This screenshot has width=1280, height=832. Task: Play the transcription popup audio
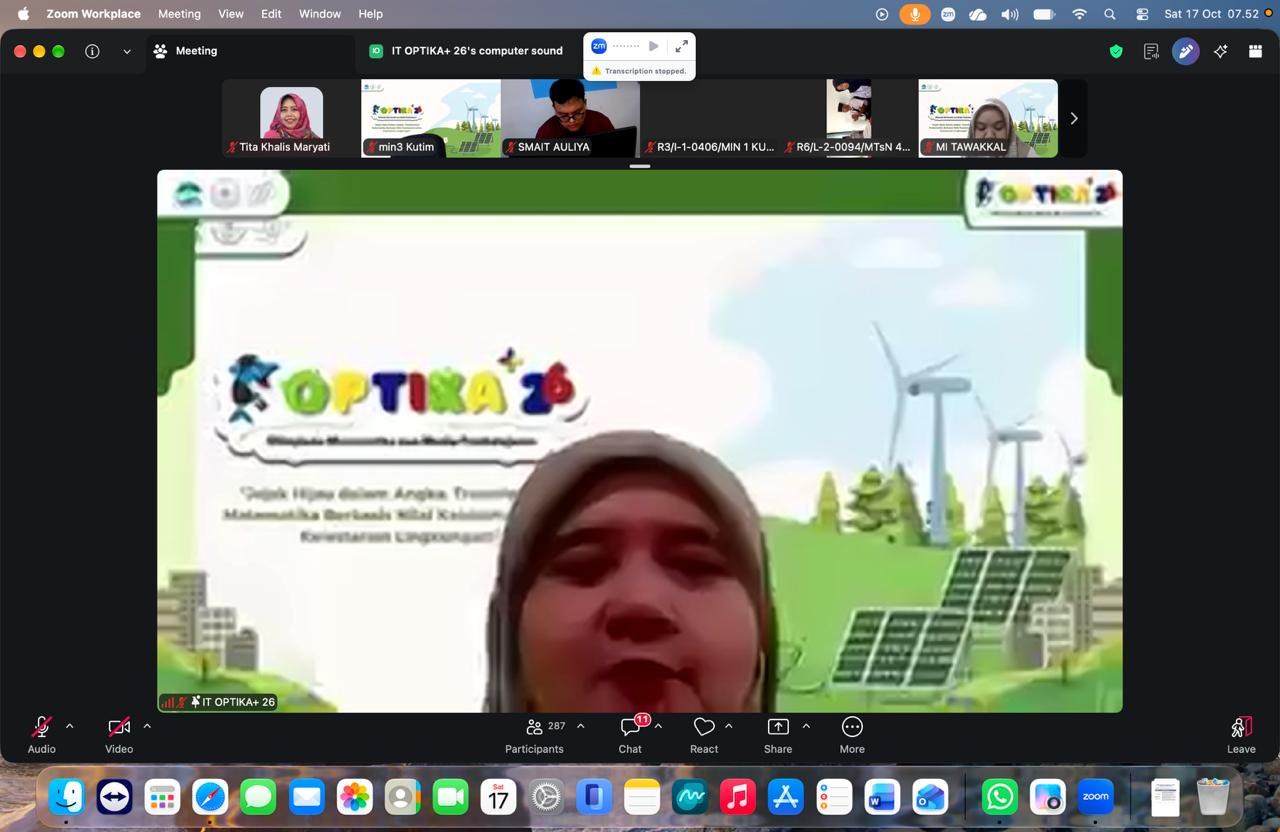click(x=653, y=46)
